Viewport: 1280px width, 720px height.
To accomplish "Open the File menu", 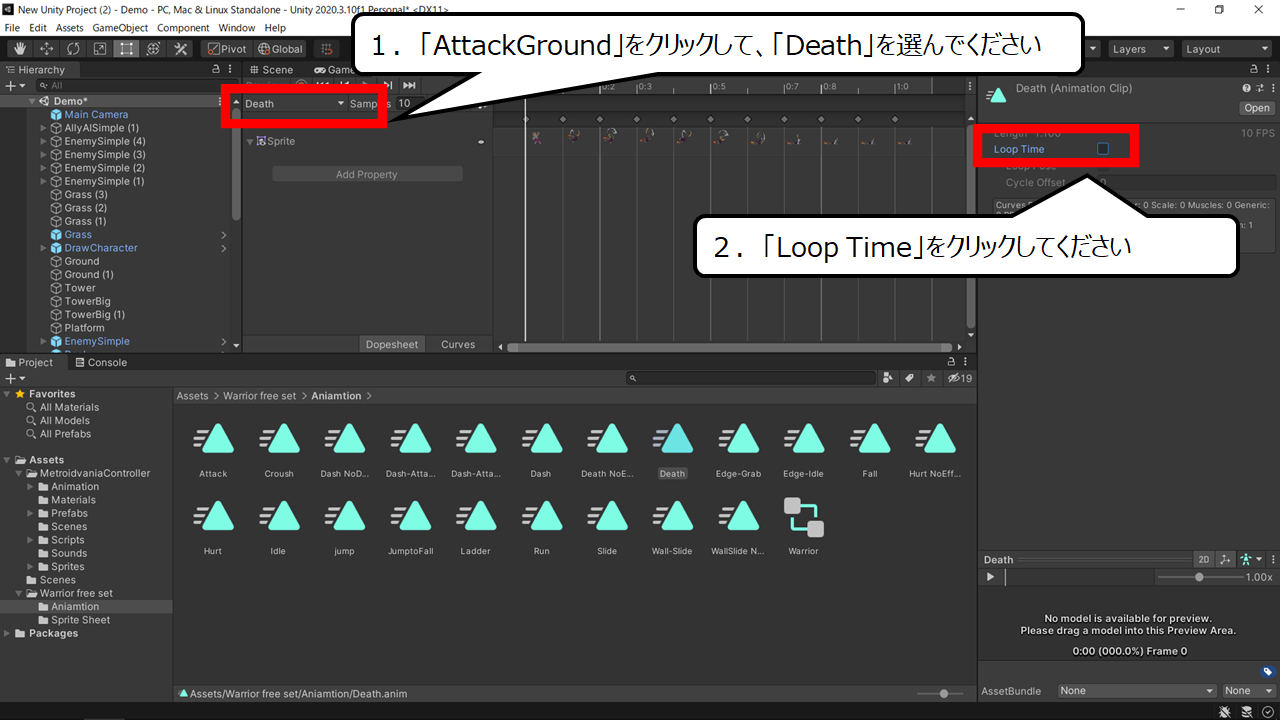I will click(12, 28).
